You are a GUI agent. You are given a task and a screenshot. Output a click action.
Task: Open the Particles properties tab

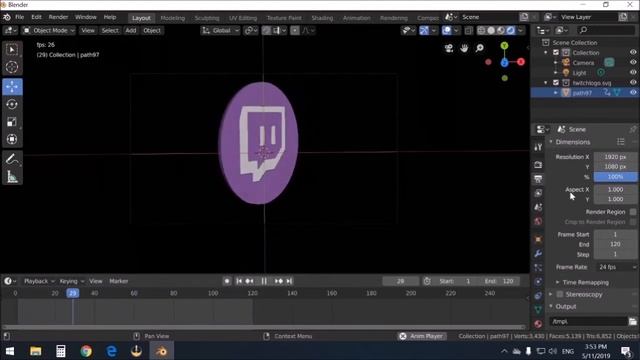(x=538, y=268)
